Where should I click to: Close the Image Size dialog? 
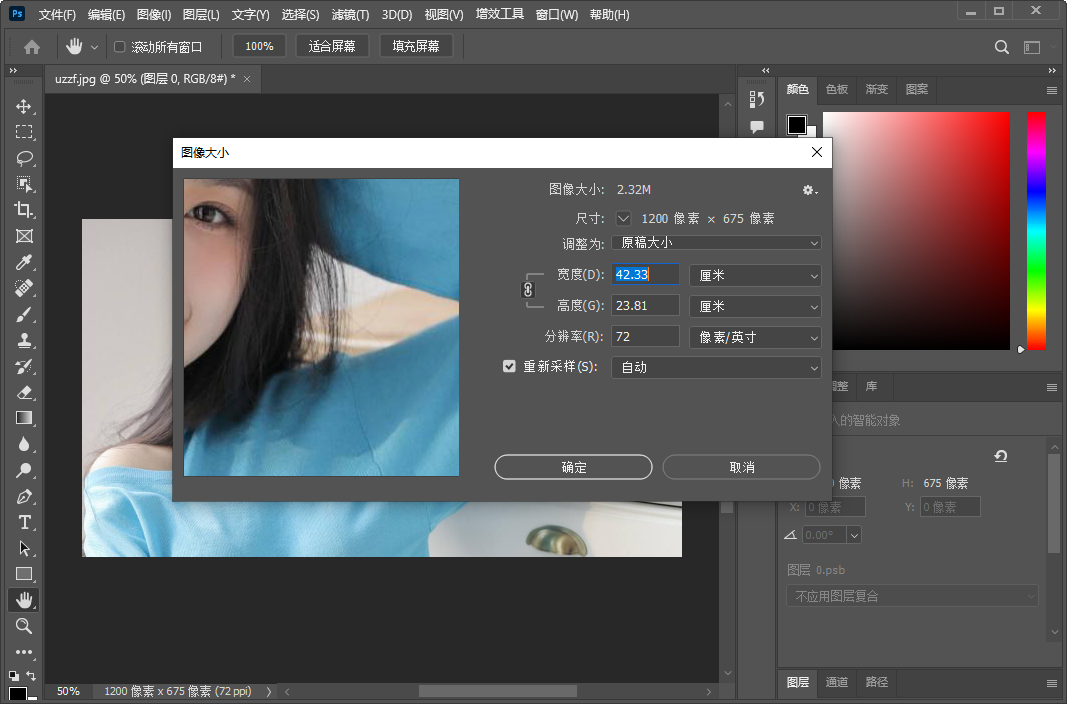tap(817, 152)
